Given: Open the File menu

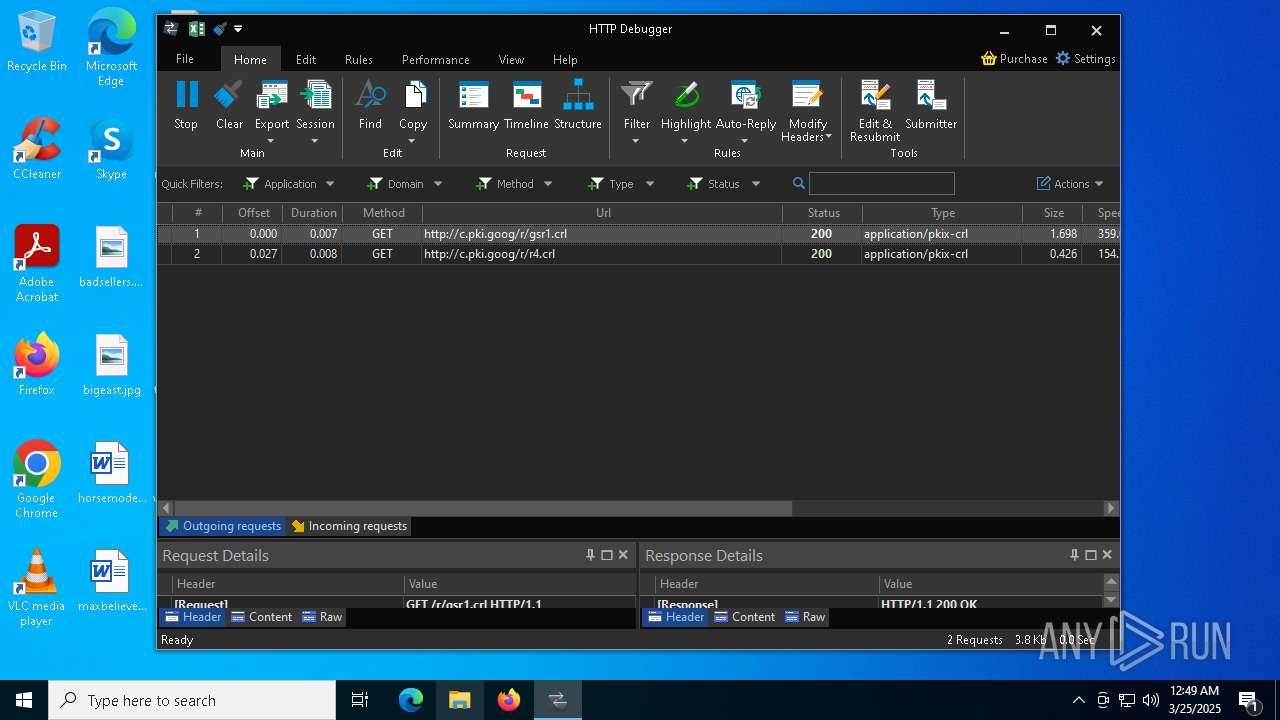Looking at the screenshot, I should coord(185,59).
